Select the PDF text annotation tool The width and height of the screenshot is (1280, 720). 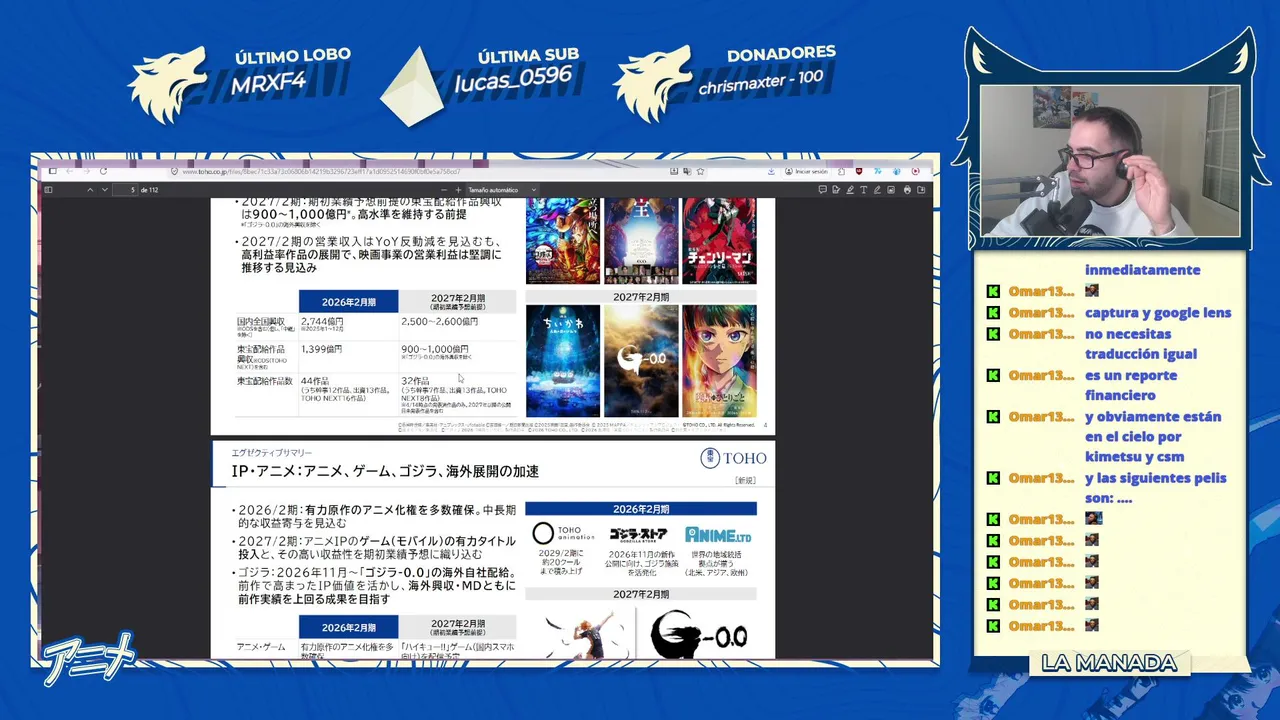pos(864,190)
